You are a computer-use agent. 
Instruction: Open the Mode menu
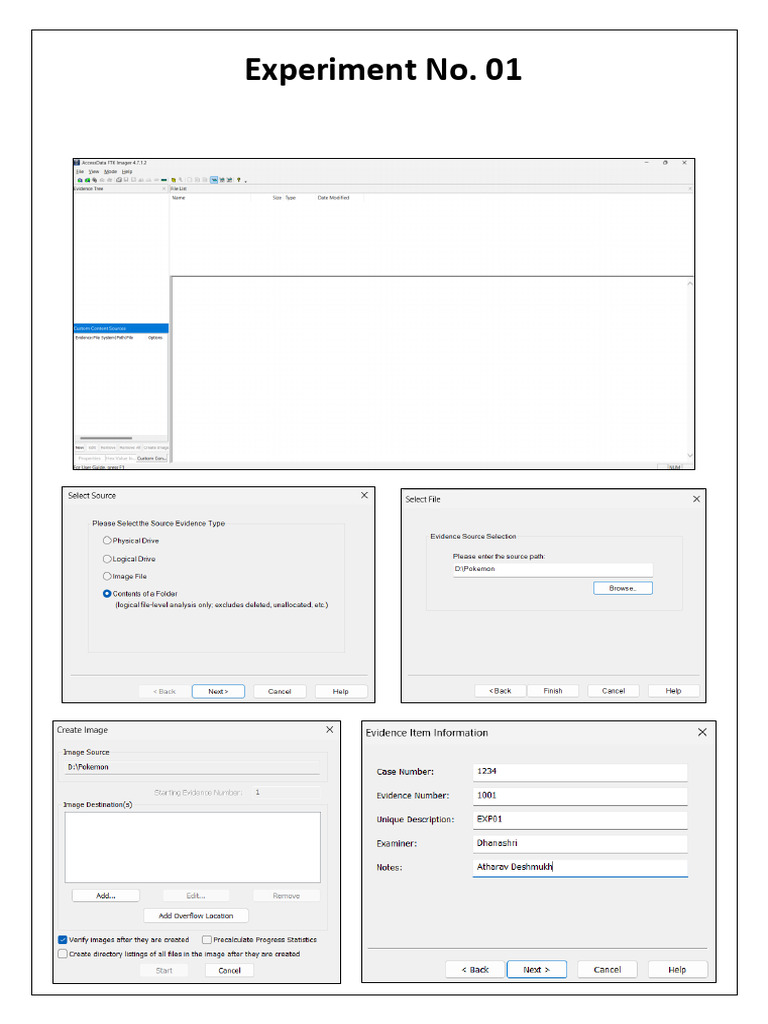point(110,171)
